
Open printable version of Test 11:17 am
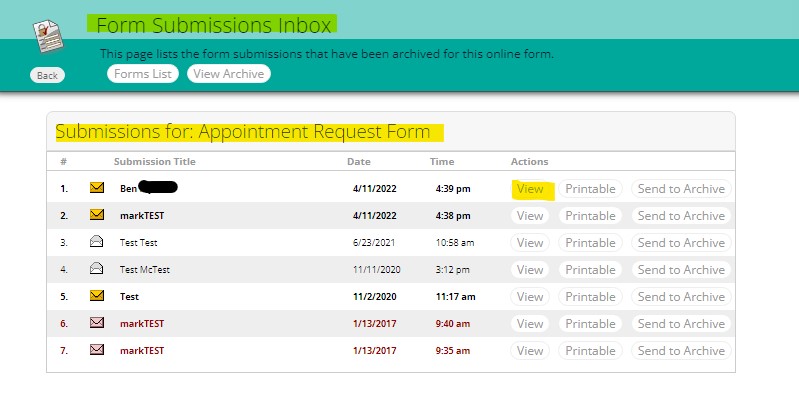click(x=590, y=297)
